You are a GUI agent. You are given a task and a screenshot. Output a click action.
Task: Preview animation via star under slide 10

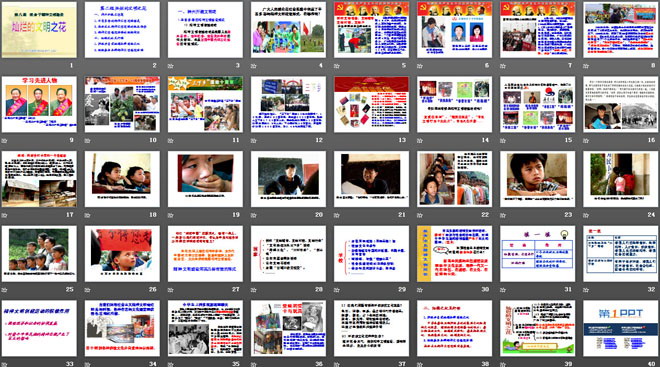(88, 140)
